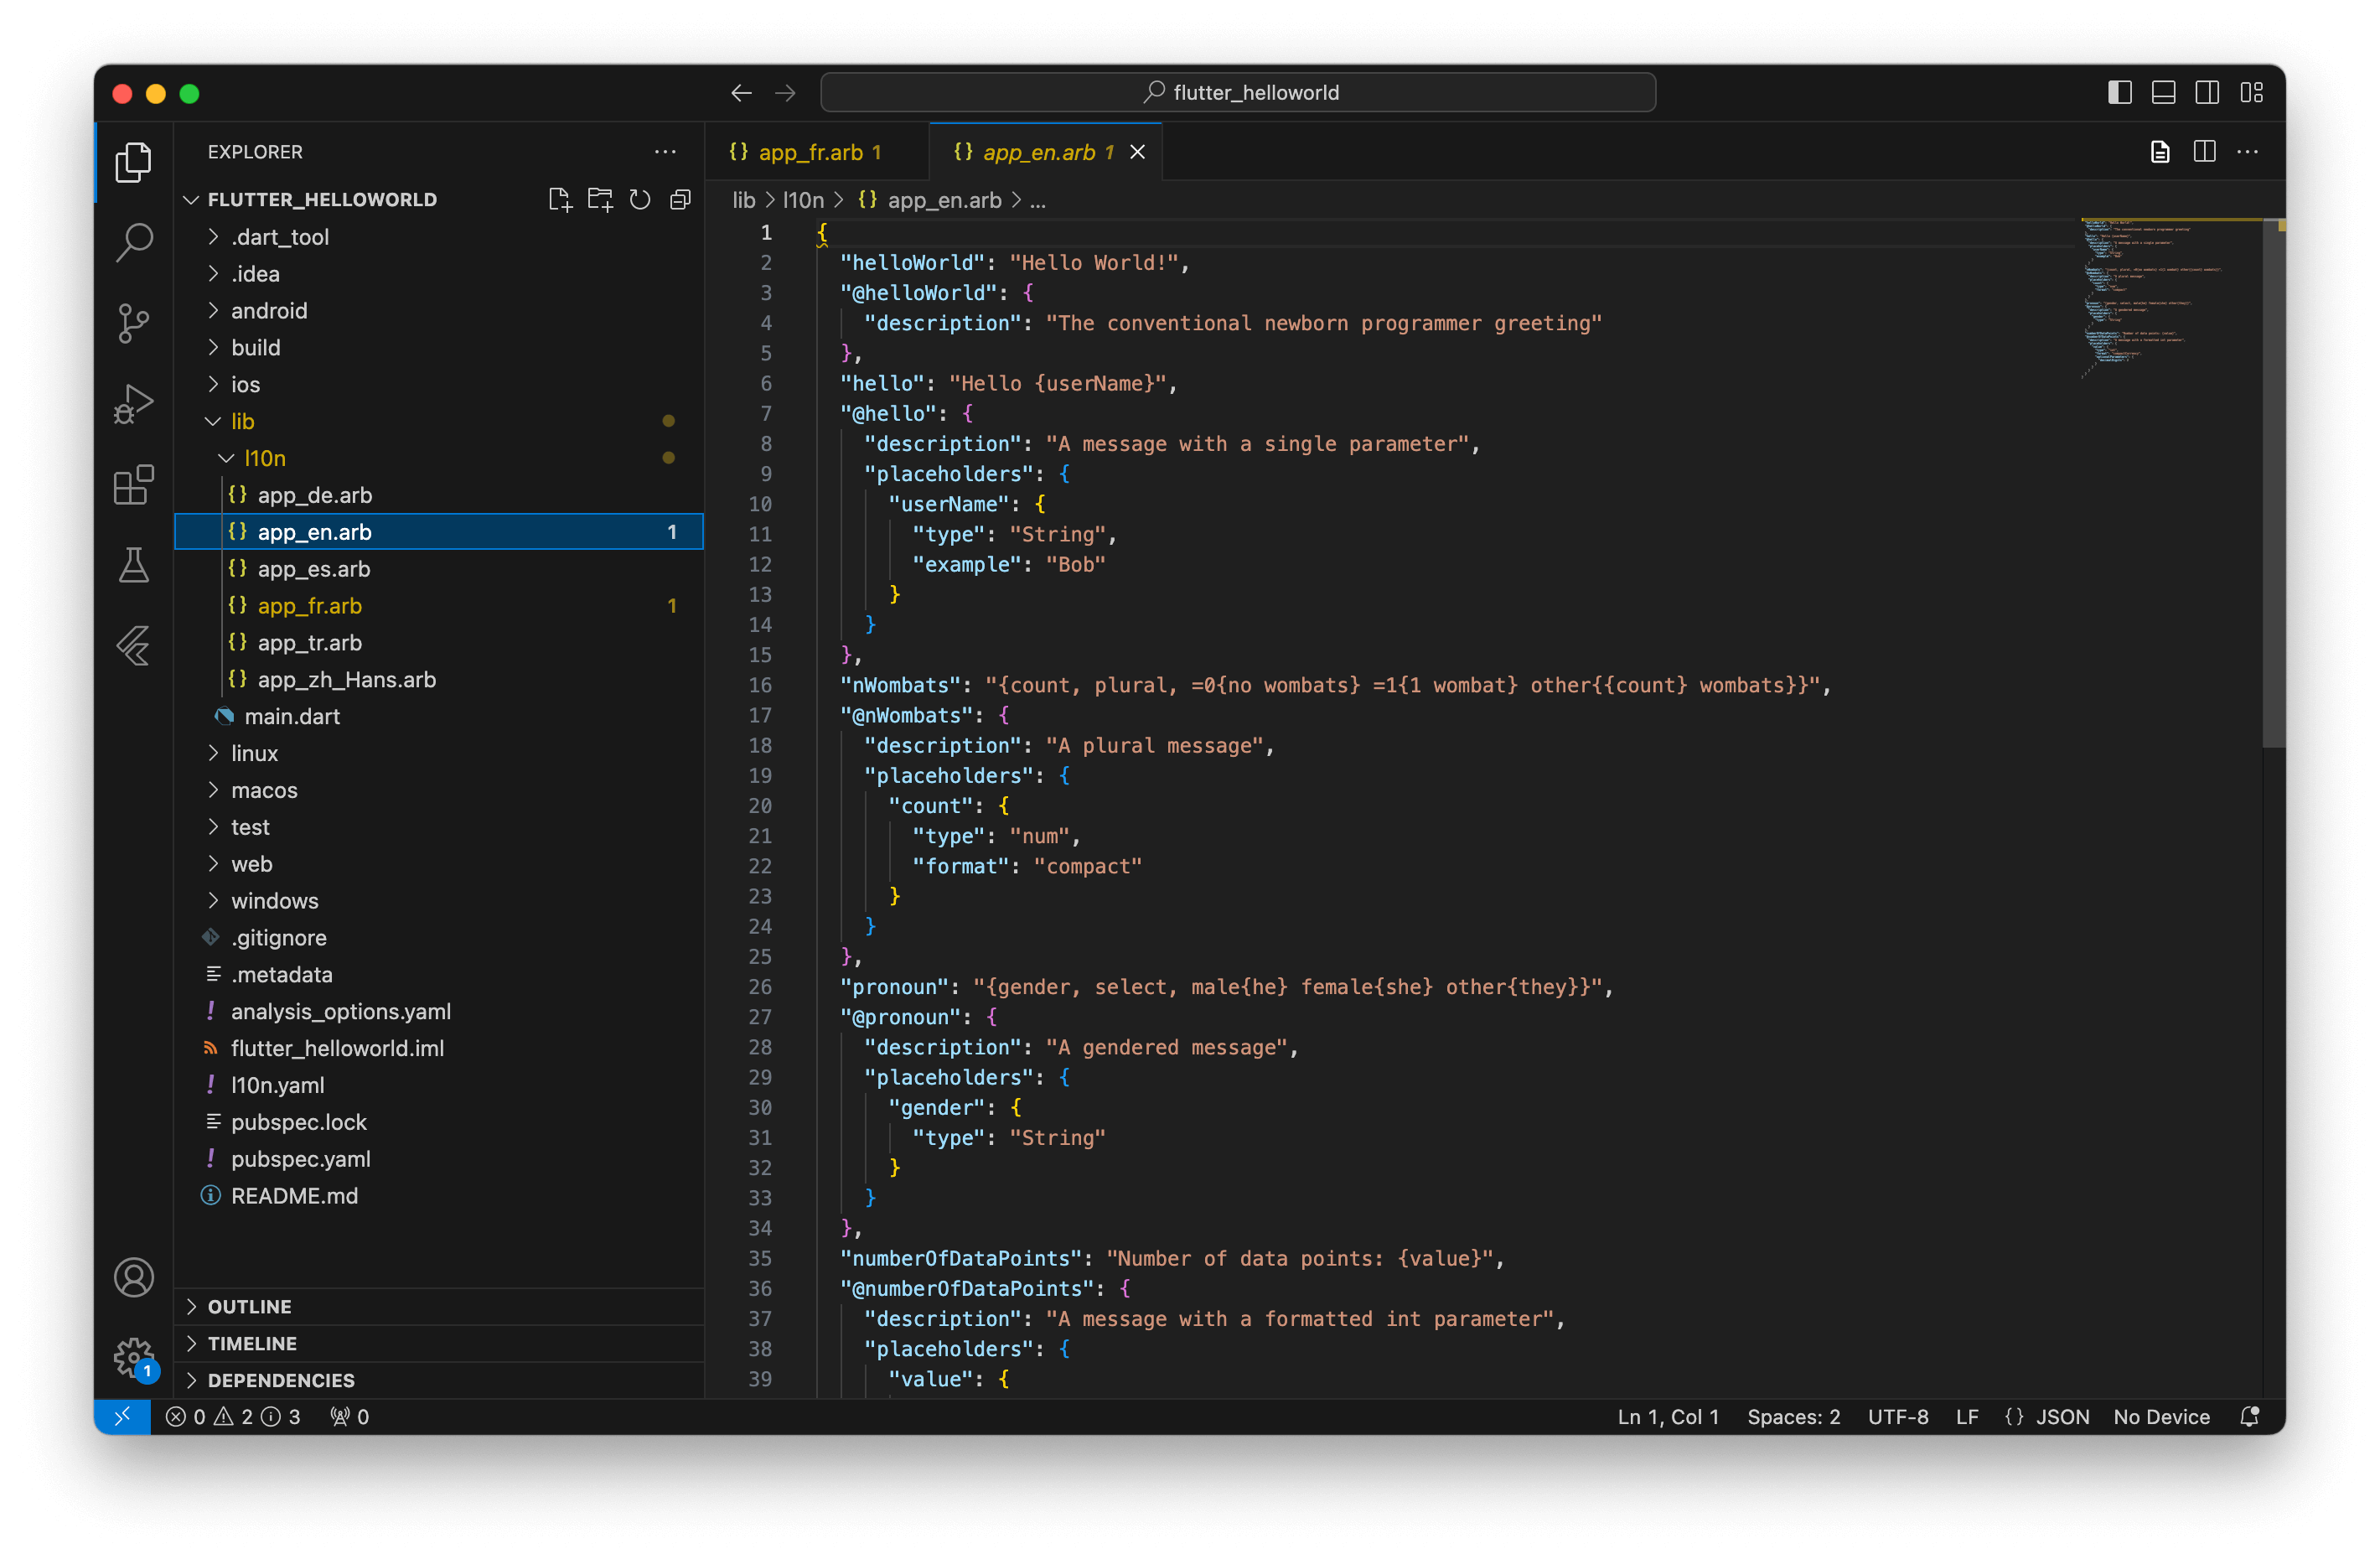2380x1559 pixels.
Task: Click New File icon in explorer header
Action: point(560,200)
